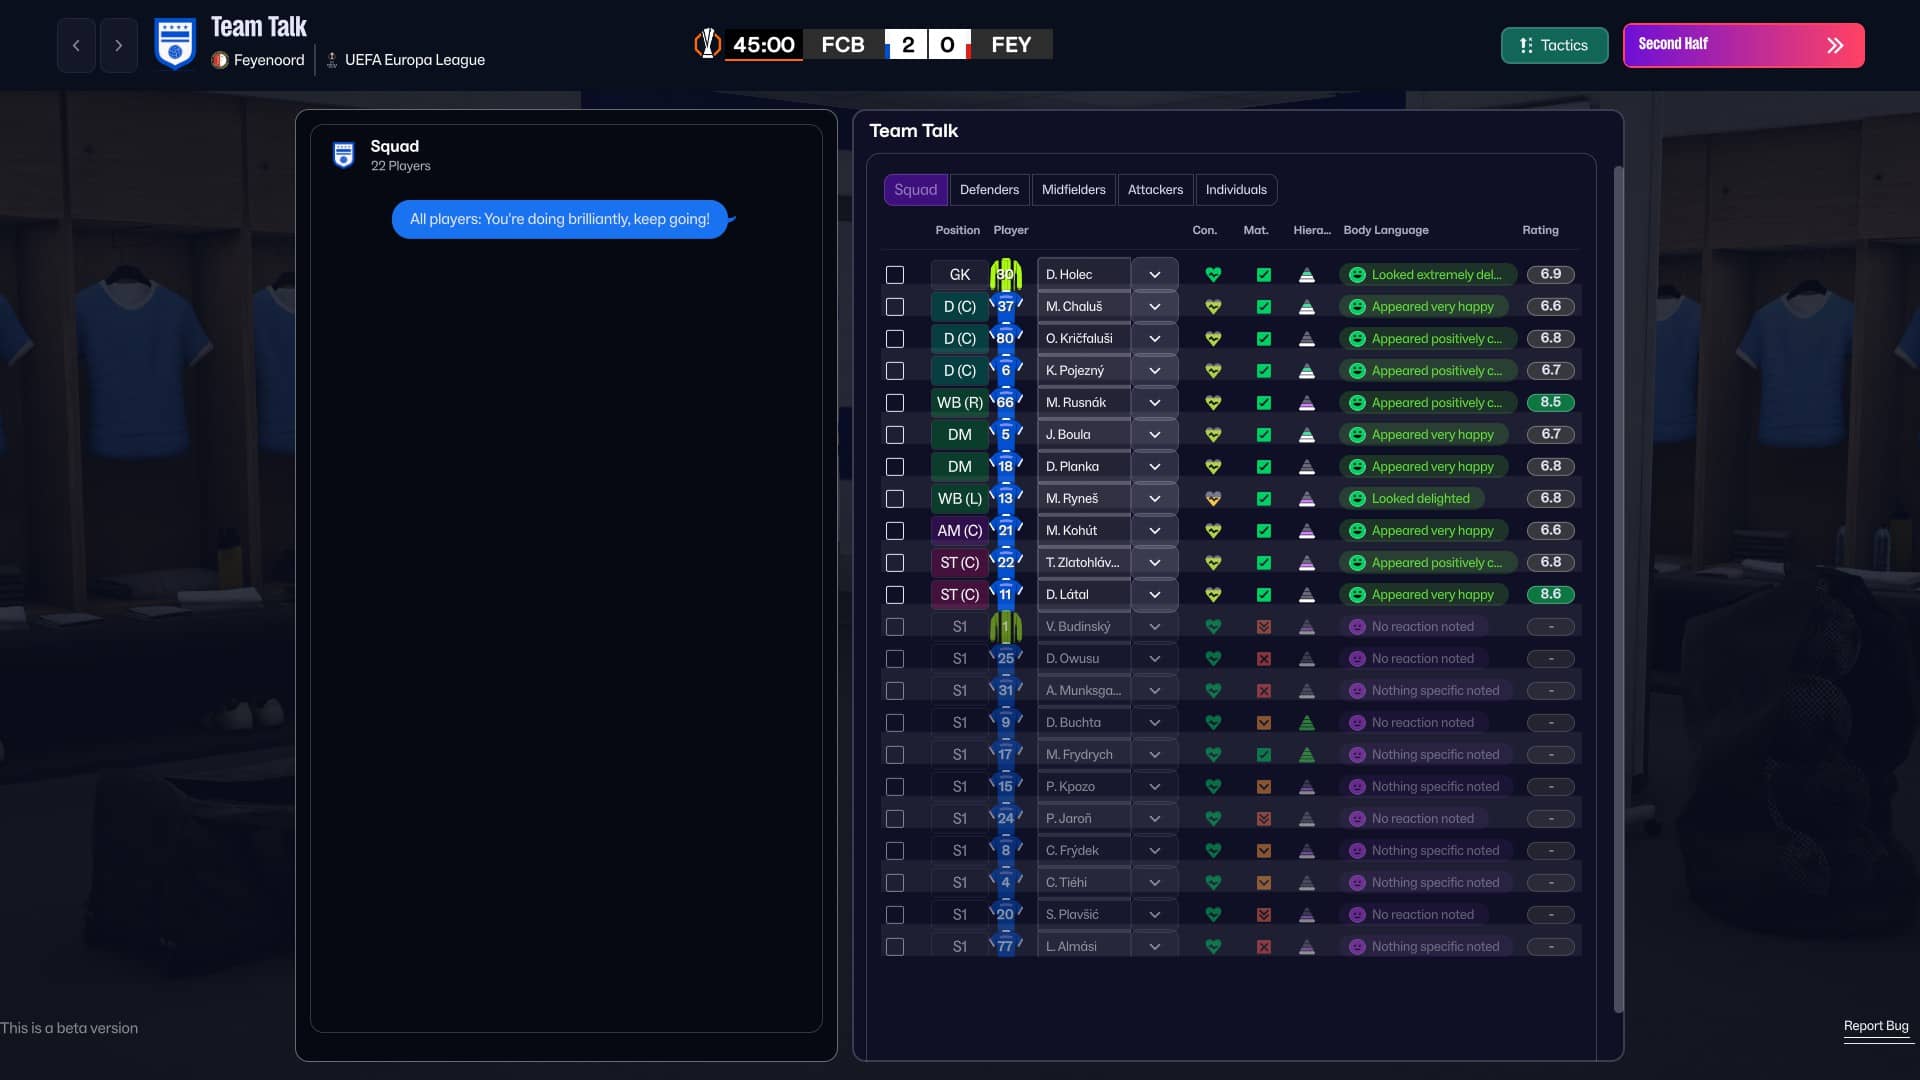Screen dimensions: 1920x1080
Task: Switch to the Defenders tab
Action: (989, 189)
